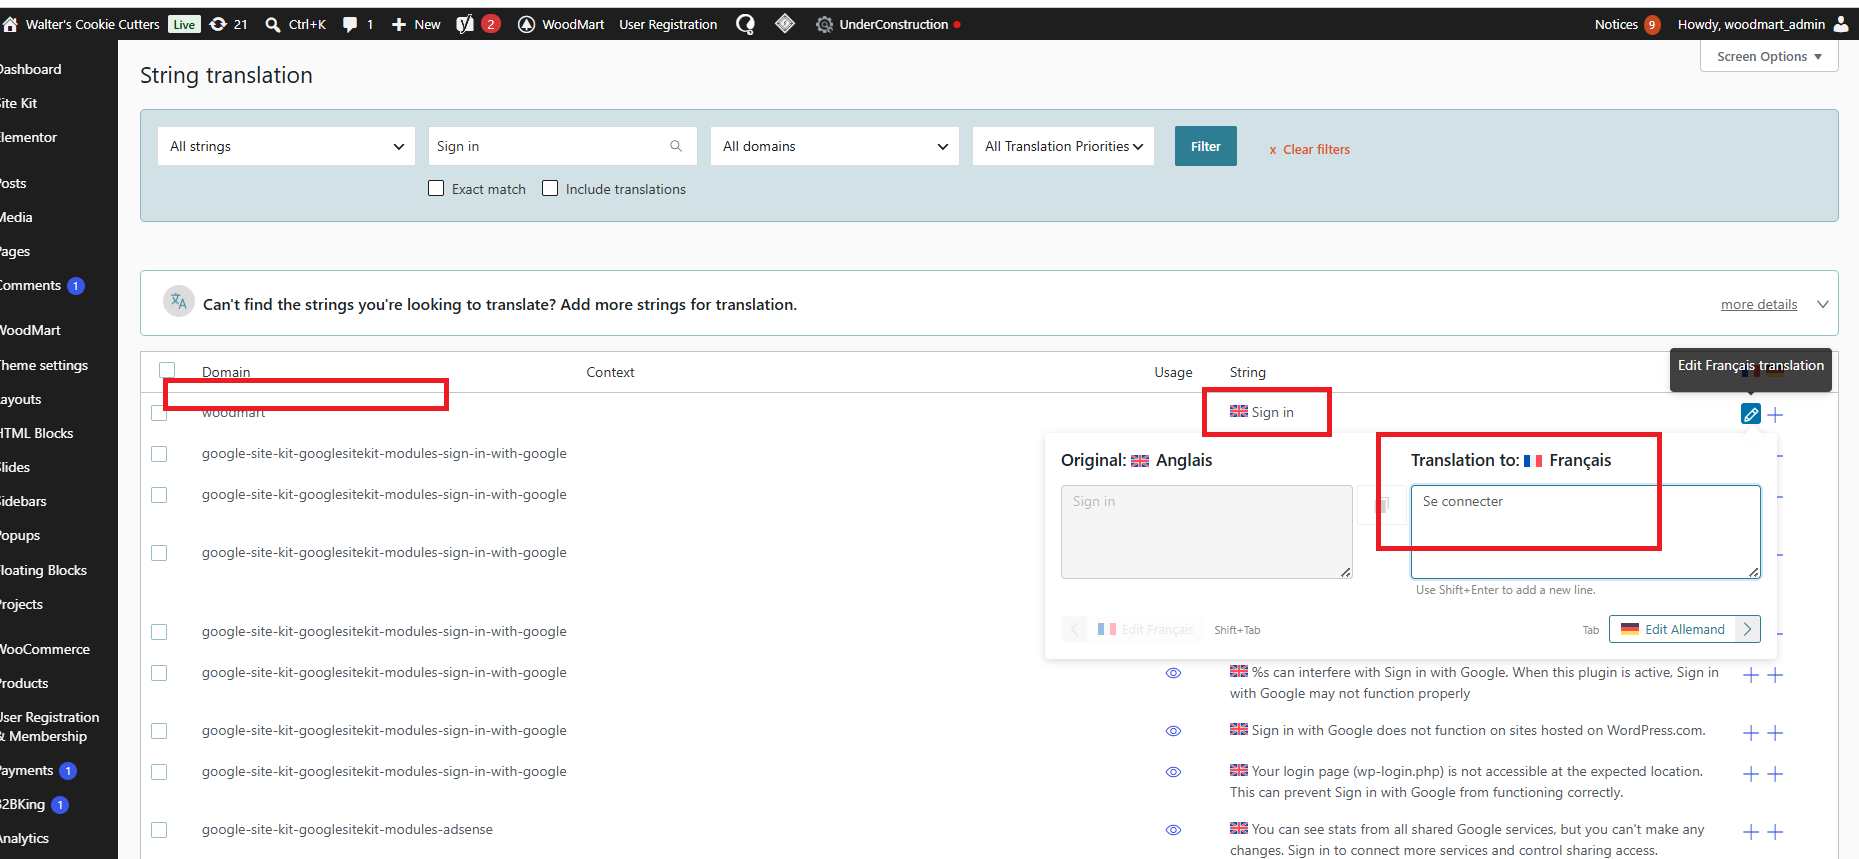Click first plus on 'does not function on sites' row
Screen dimensions: 1859x859
point(1751,733)
